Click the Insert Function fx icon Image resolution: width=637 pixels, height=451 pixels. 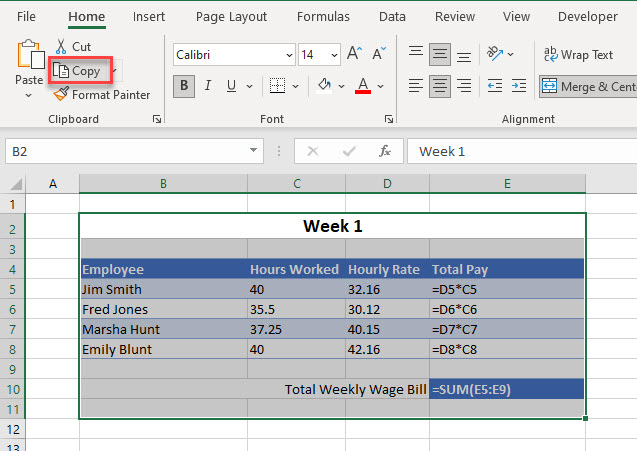(x=384, y=151)
